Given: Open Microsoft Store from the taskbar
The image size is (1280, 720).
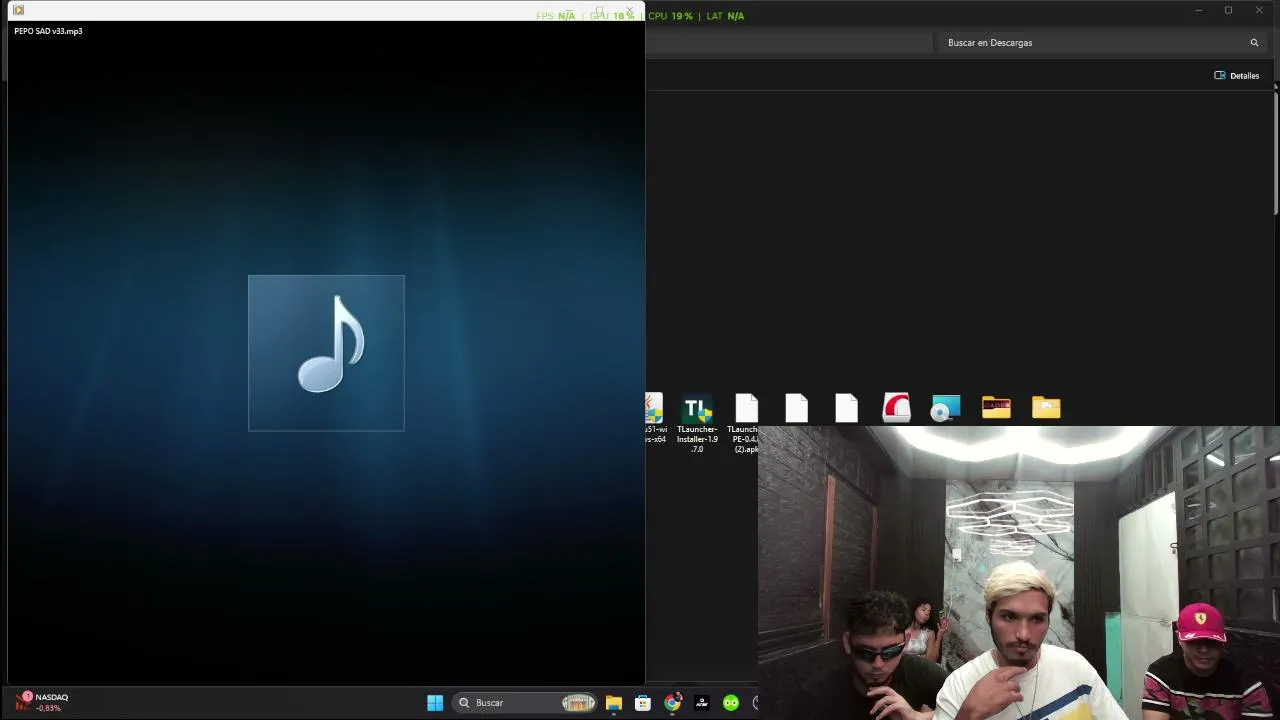Looking at the screenshot, I should (643, 703).
